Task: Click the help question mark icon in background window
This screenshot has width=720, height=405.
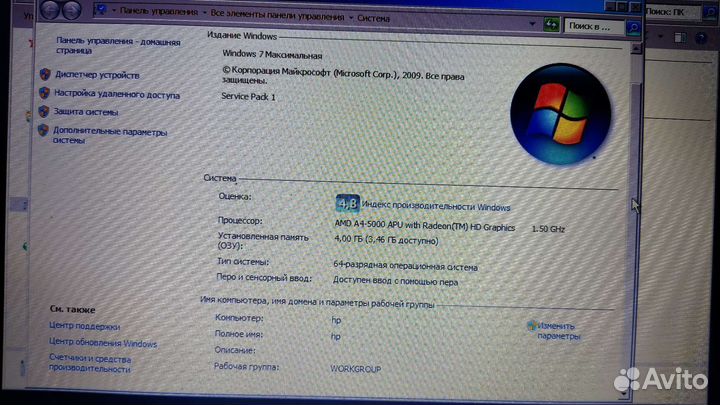Action: (701, 38)
